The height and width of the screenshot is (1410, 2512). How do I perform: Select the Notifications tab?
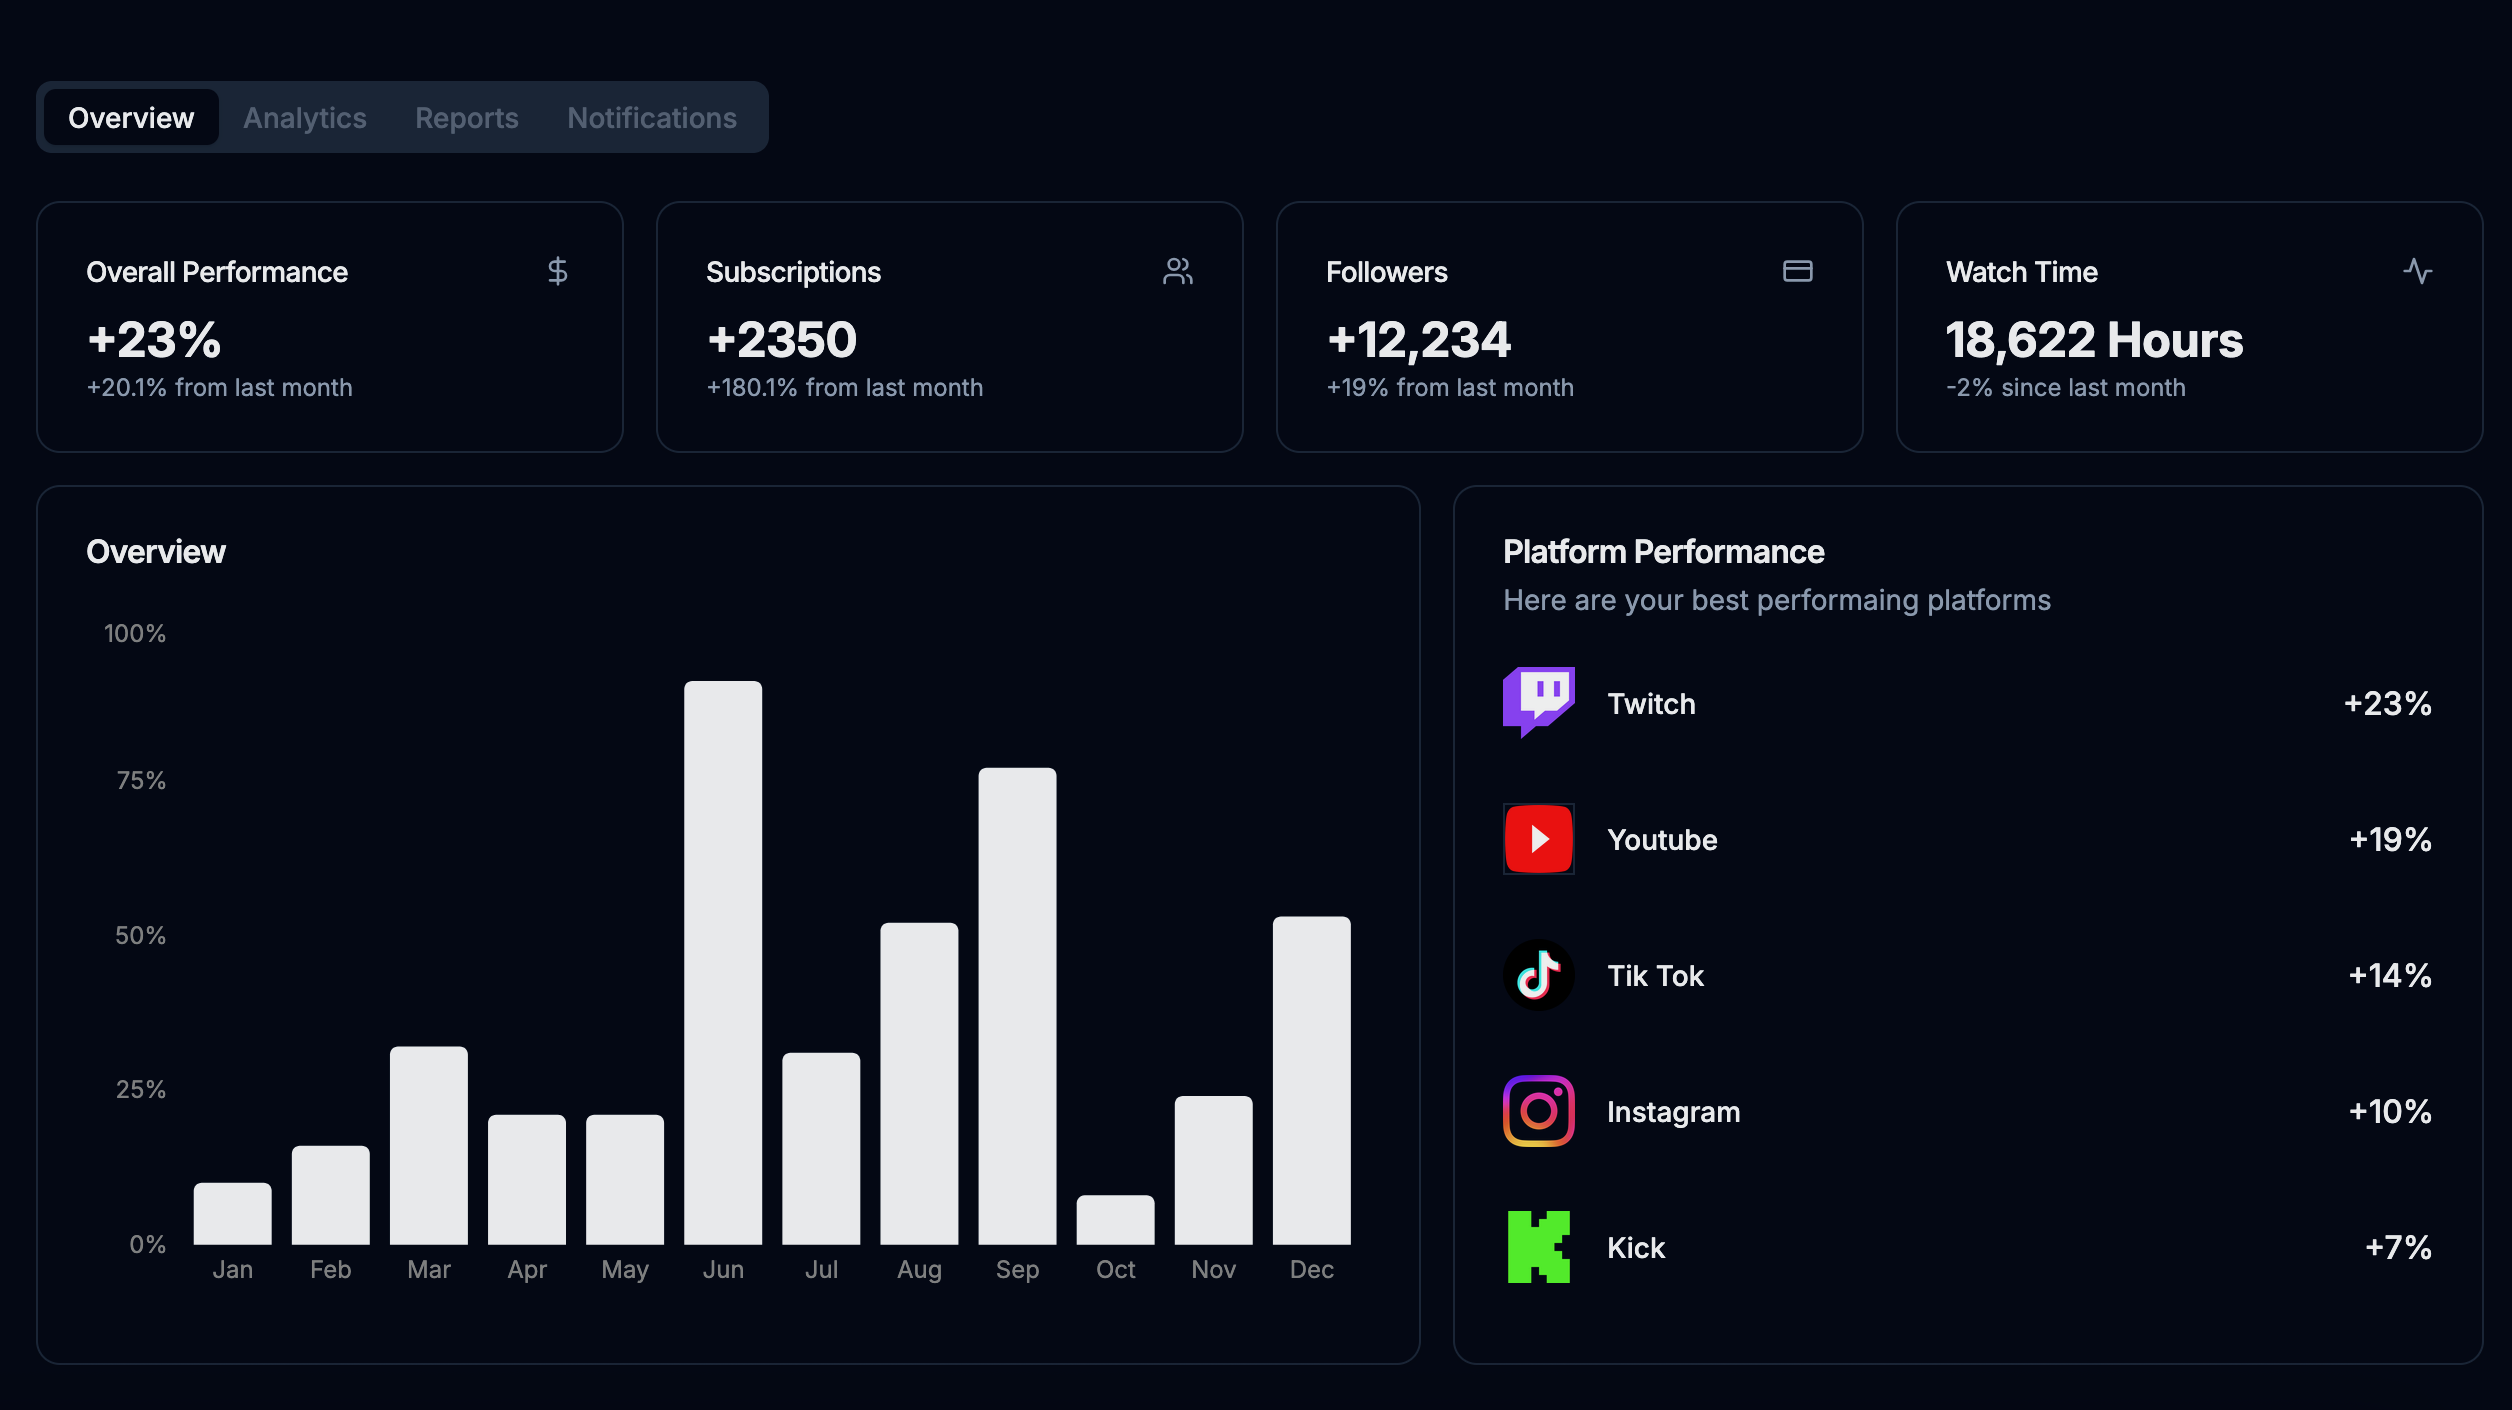pos(652,118)
